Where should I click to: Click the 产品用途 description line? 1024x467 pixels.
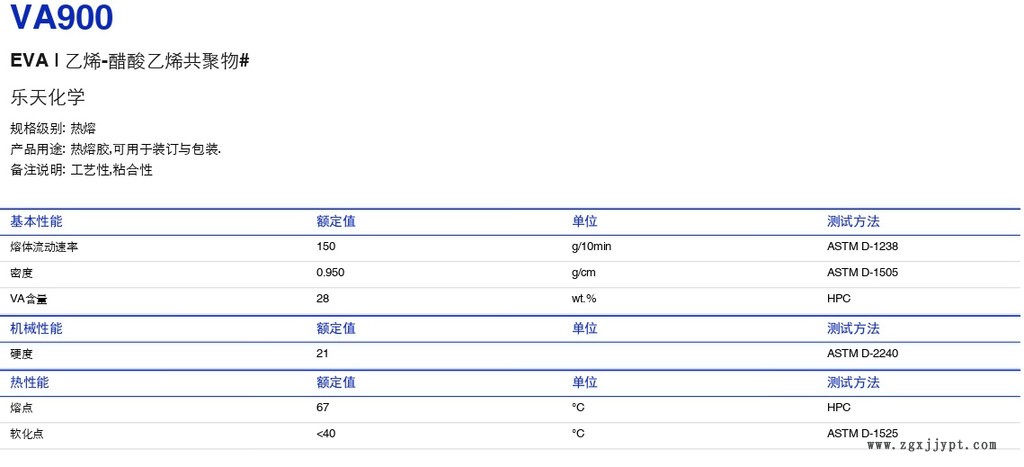tap(115, 149)
